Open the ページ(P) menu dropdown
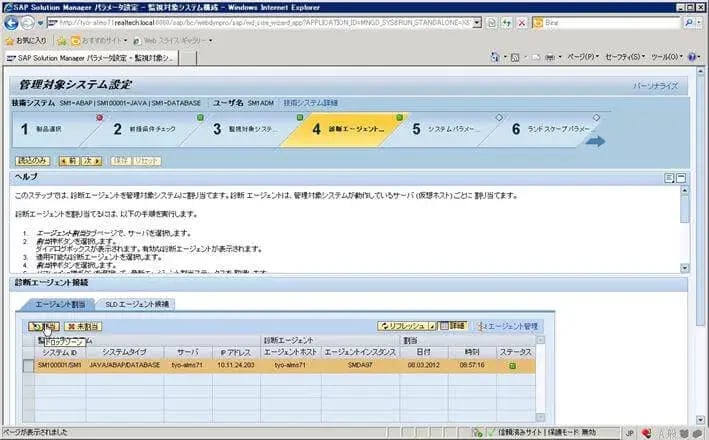709x440 pixels. pos(582,57)
